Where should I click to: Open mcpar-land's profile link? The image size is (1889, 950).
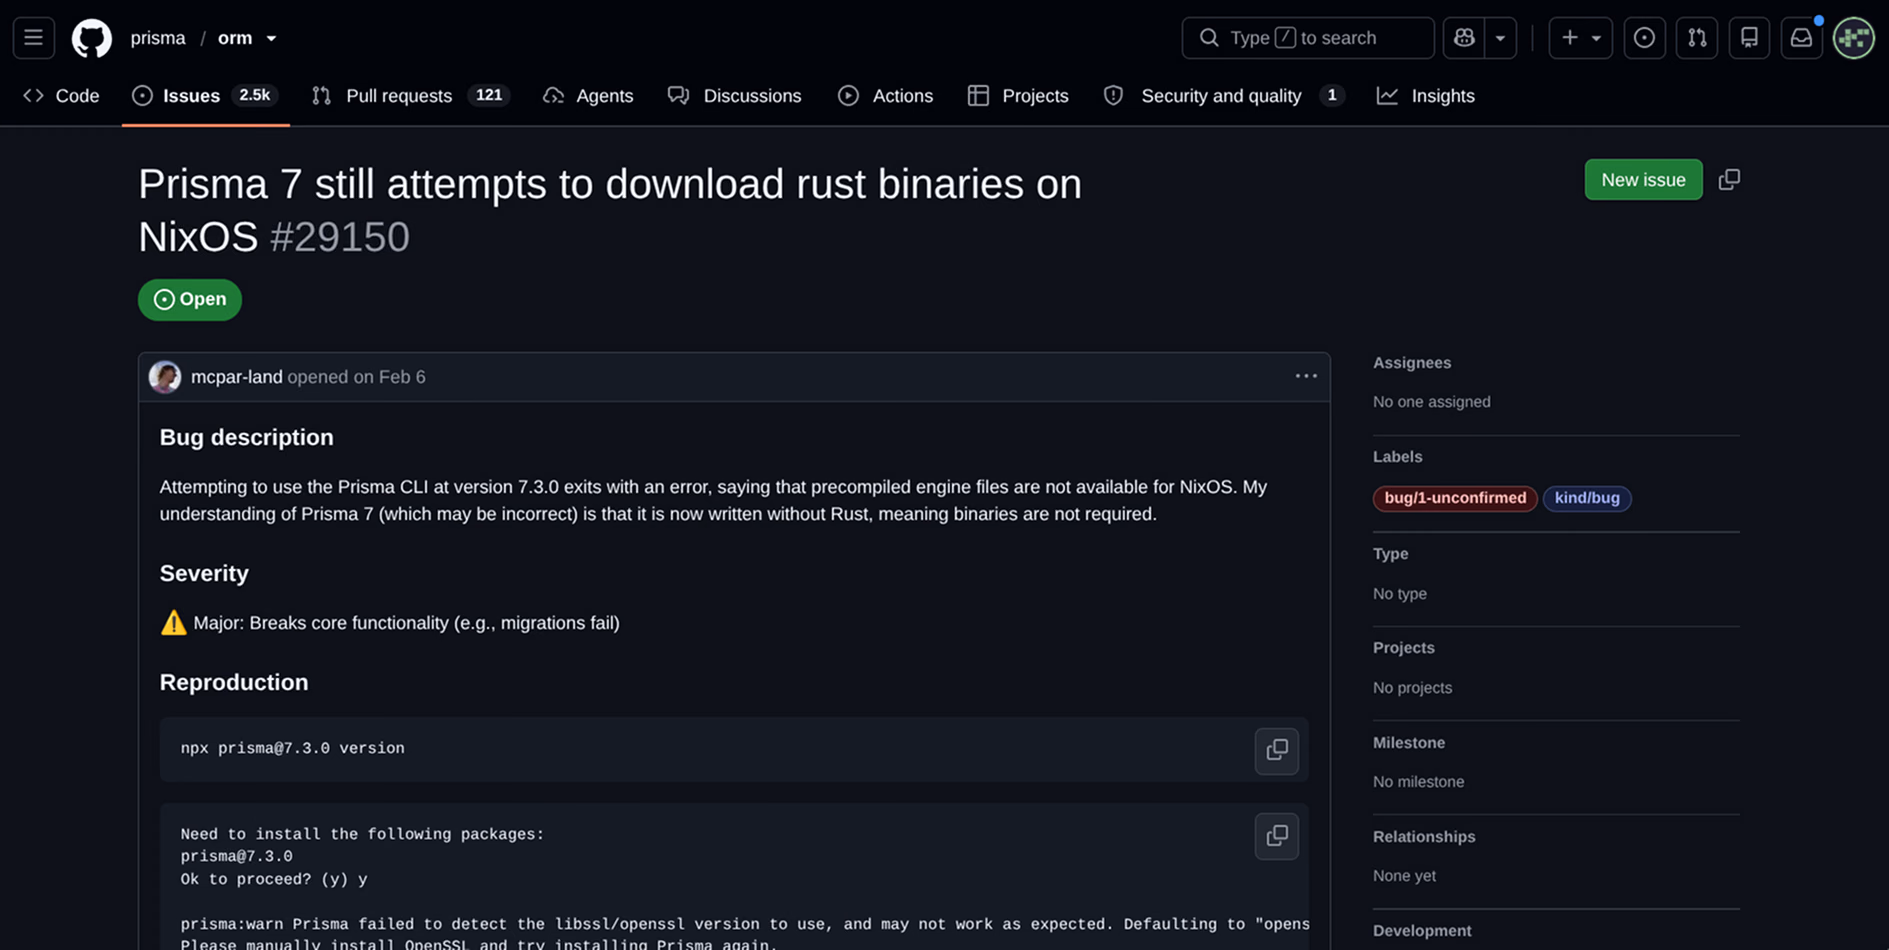point(236,377)
